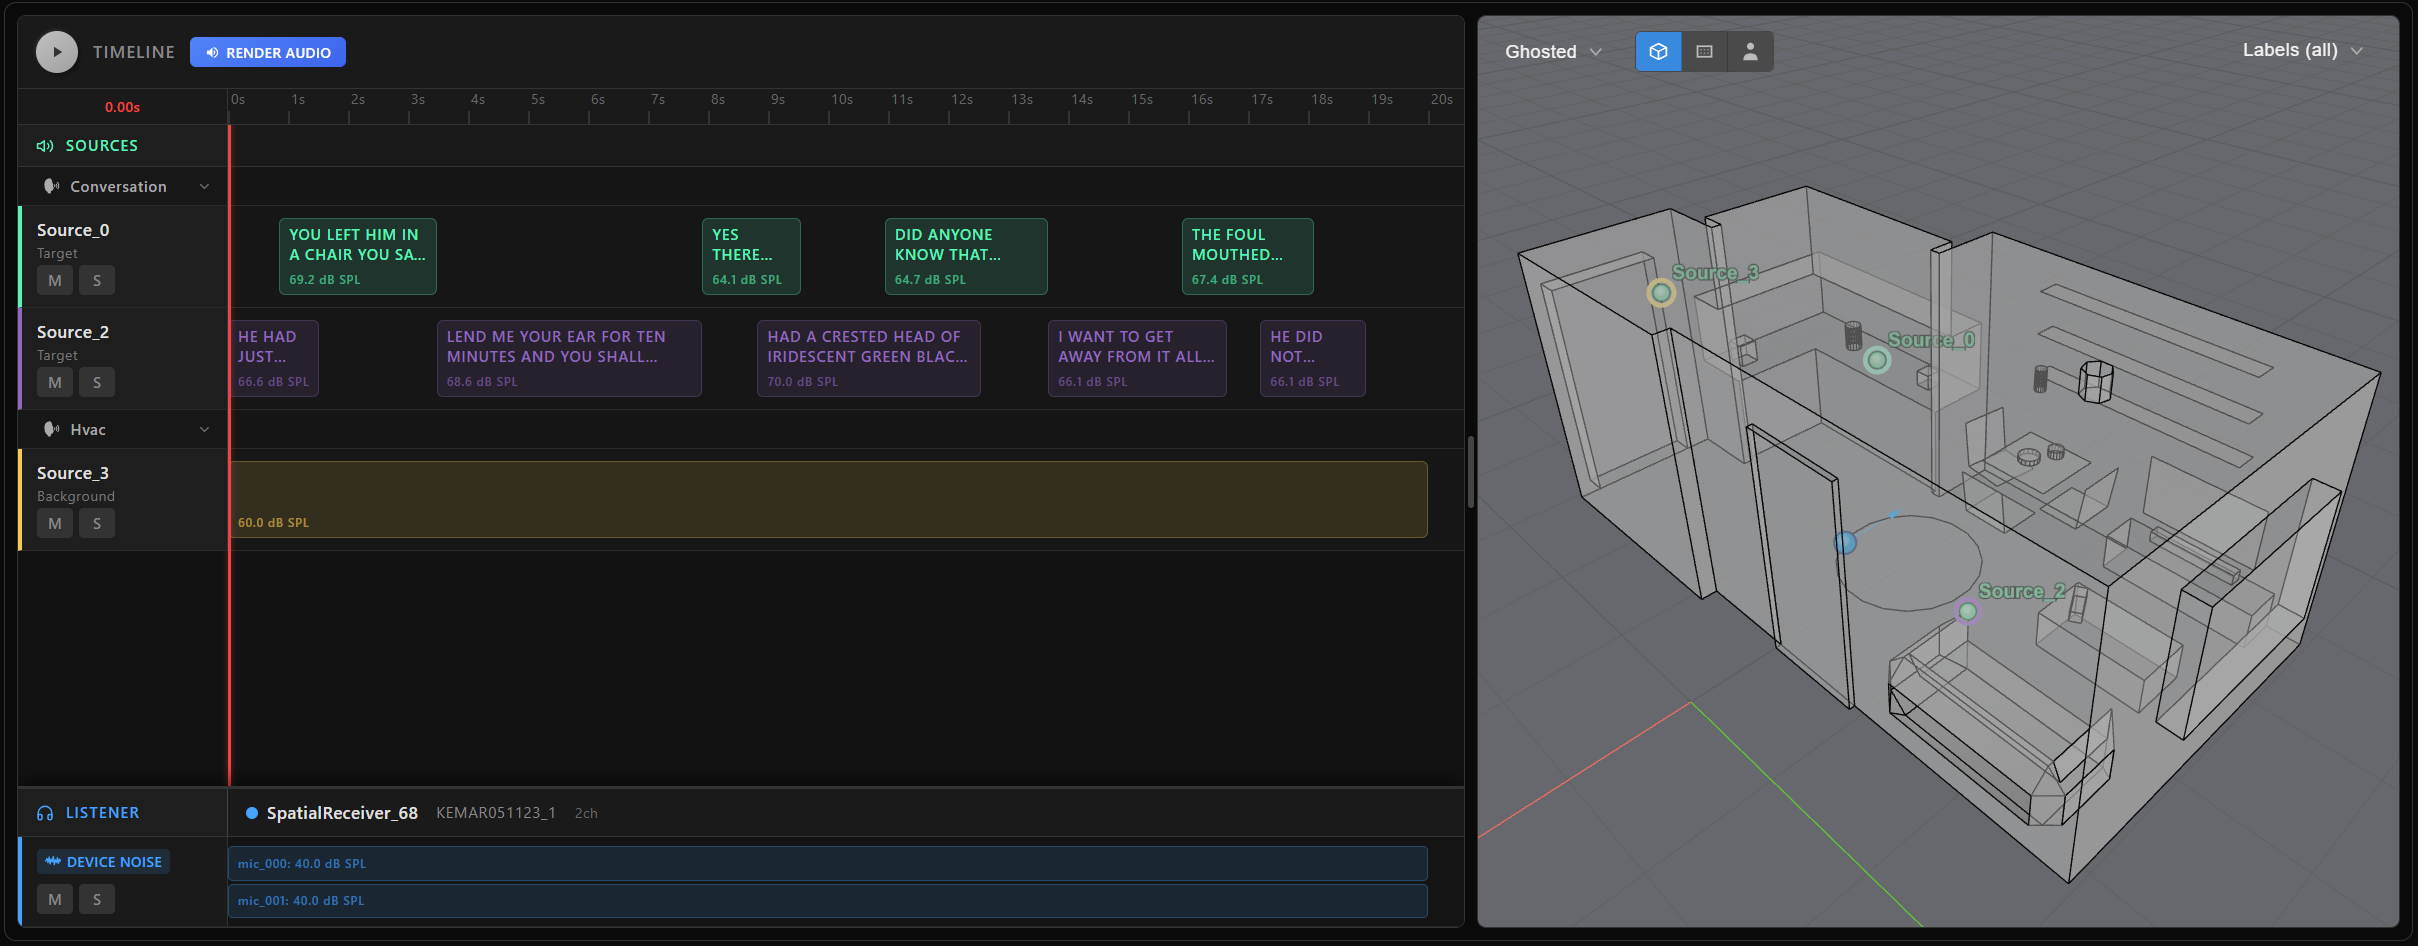Mute Source_2 track

(55, 382)
